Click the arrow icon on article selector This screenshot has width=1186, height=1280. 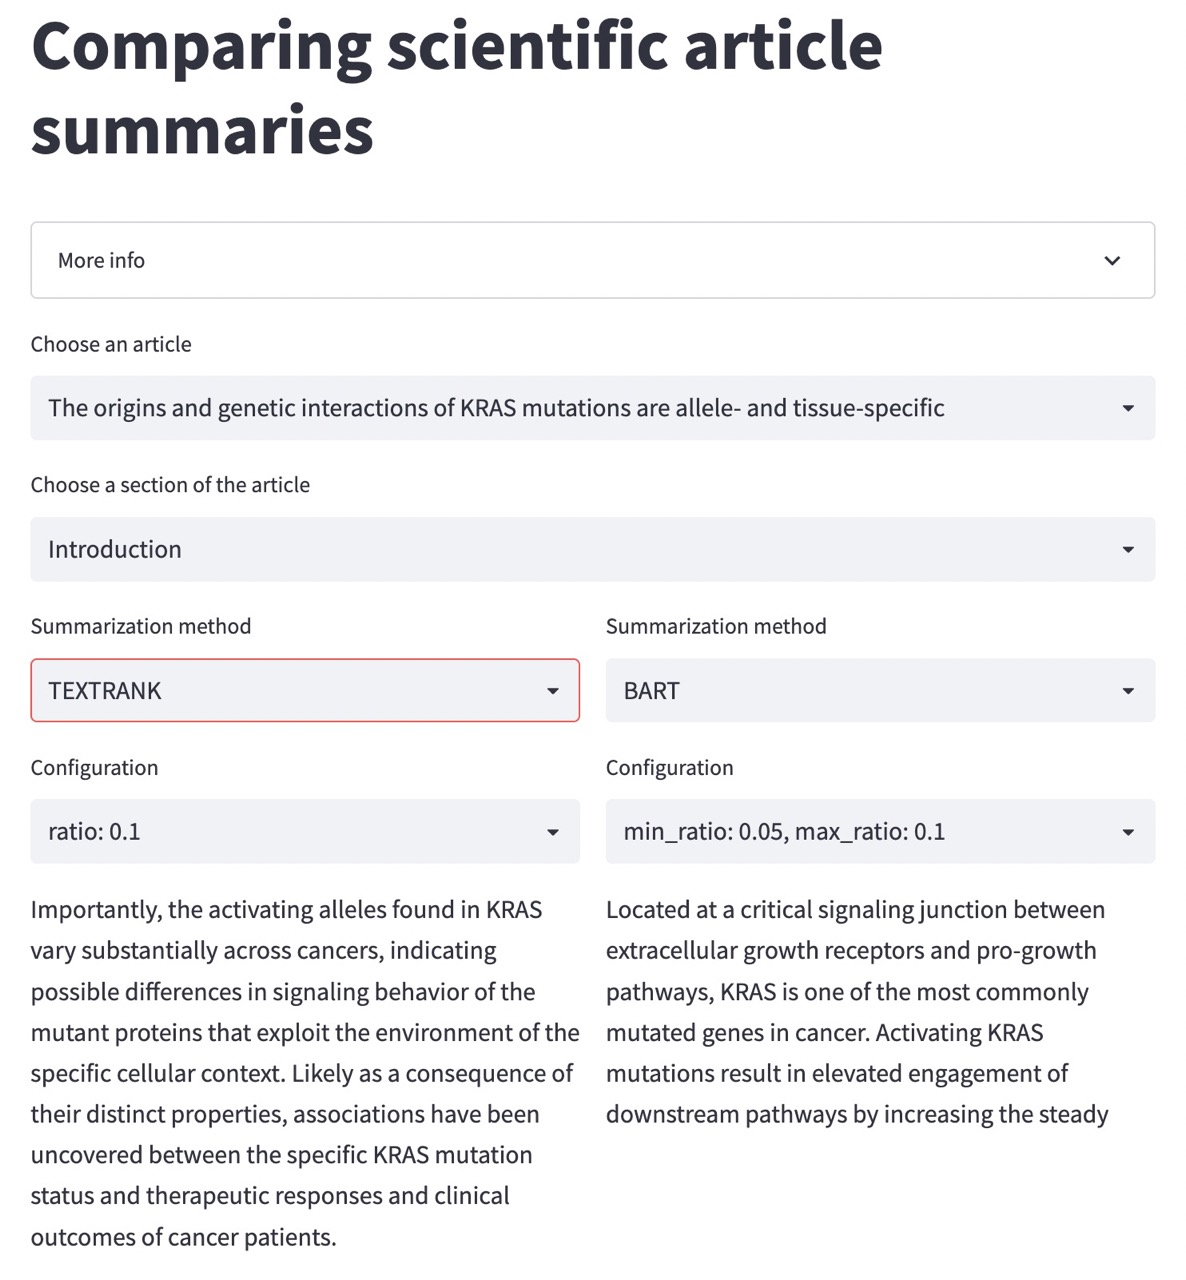coord(1128,408)
